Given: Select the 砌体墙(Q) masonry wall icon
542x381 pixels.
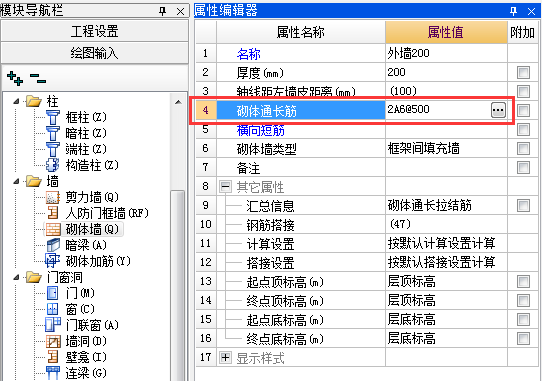Looking at the screenshot, I should pos(53,229).
